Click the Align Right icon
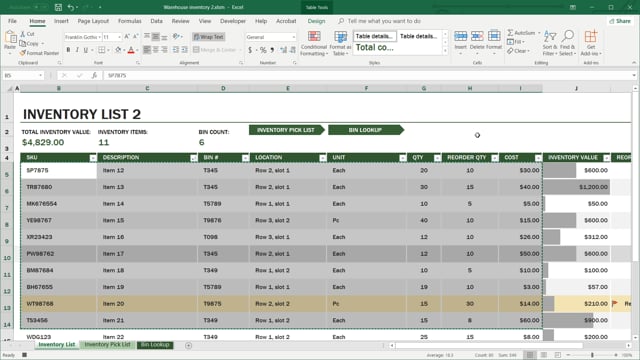This screenshot has height=360, width=640. click(x=164, y=50)
